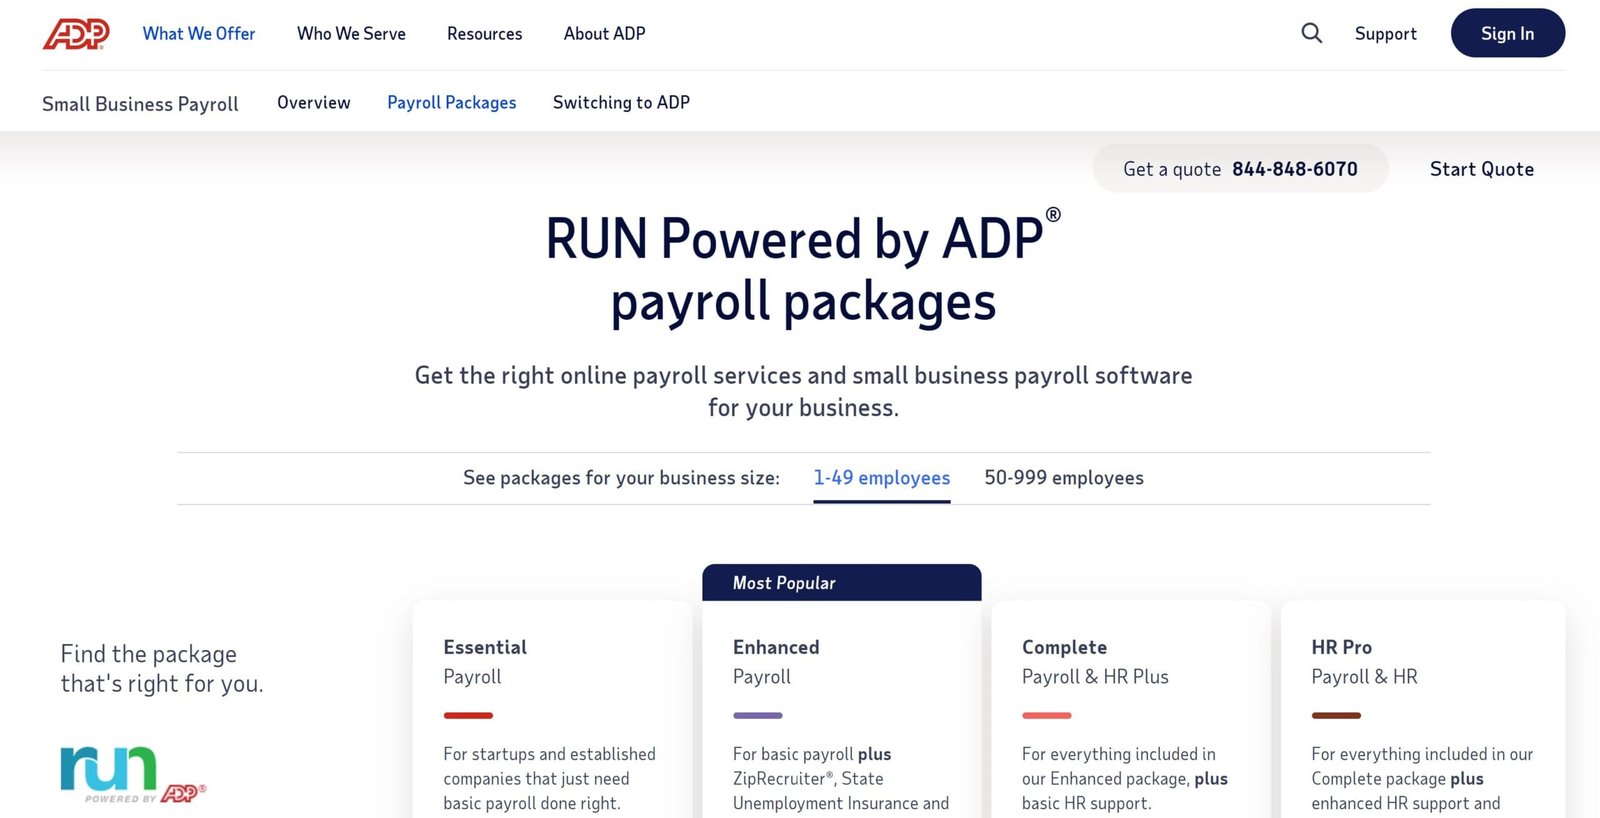Switch to the Overview sub-navigation item
This screenshot has width=1600, height=818.
pos(314,103)
